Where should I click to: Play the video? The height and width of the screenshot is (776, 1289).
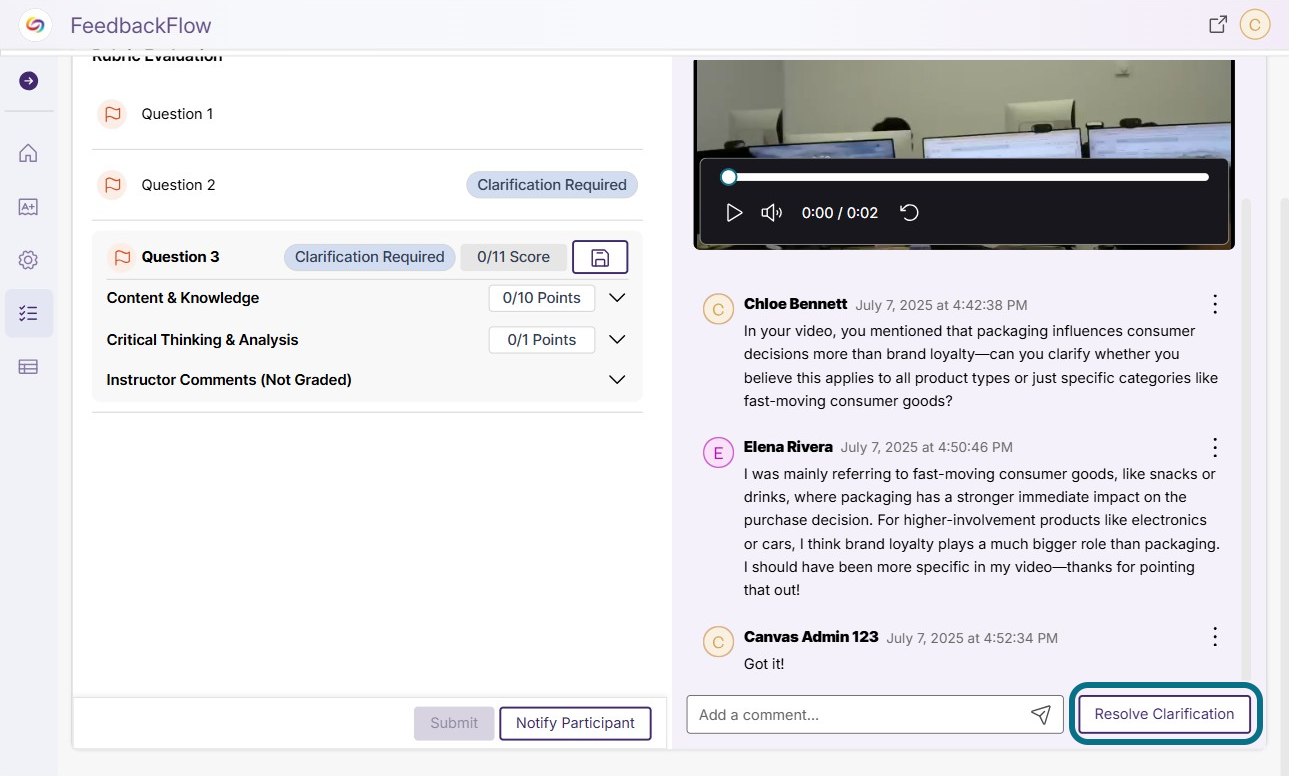[734, 213]
